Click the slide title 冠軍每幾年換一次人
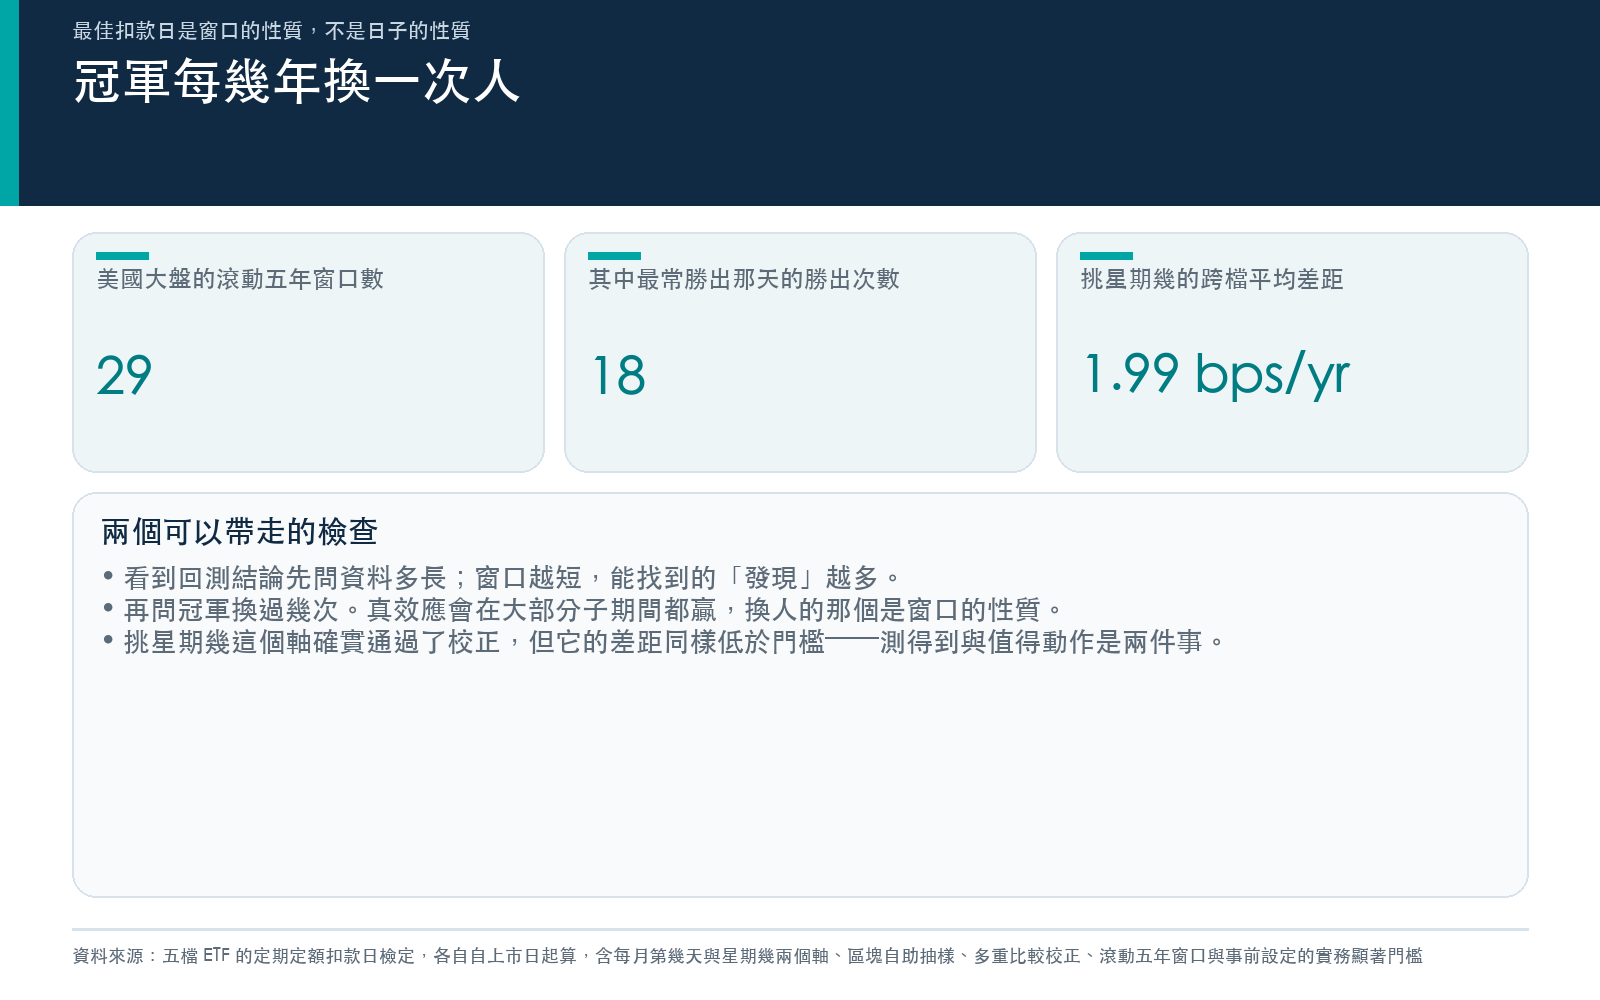1600x1000 pixels. pyautogui.click(x=297, y=81)
